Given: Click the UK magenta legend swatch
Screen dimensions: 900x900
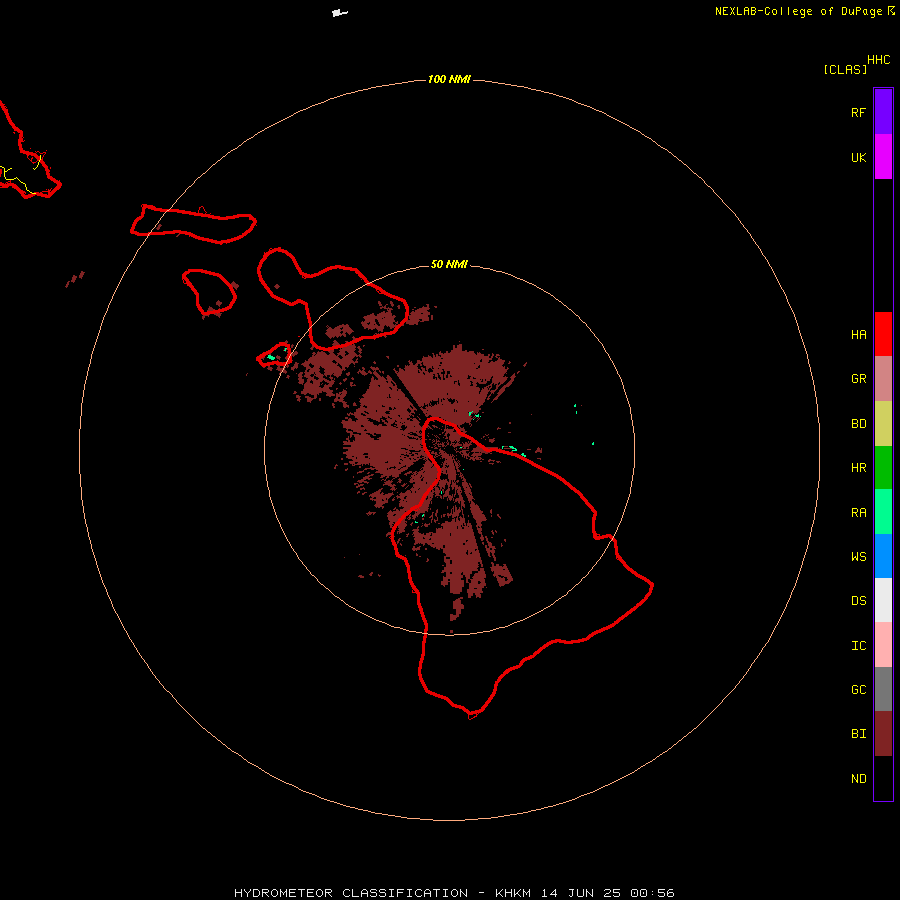Looking at the screenshot, I should [883, 157].
